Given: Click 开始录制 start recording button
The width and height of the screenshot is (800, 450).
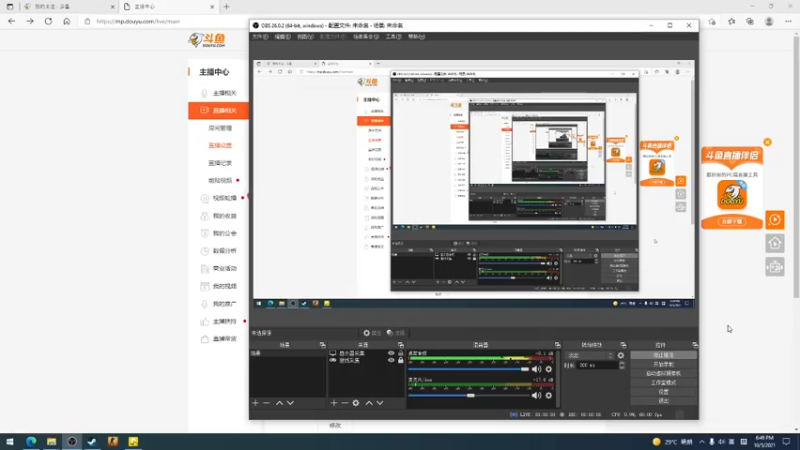Looking at the screenshot, I should 663,364.
